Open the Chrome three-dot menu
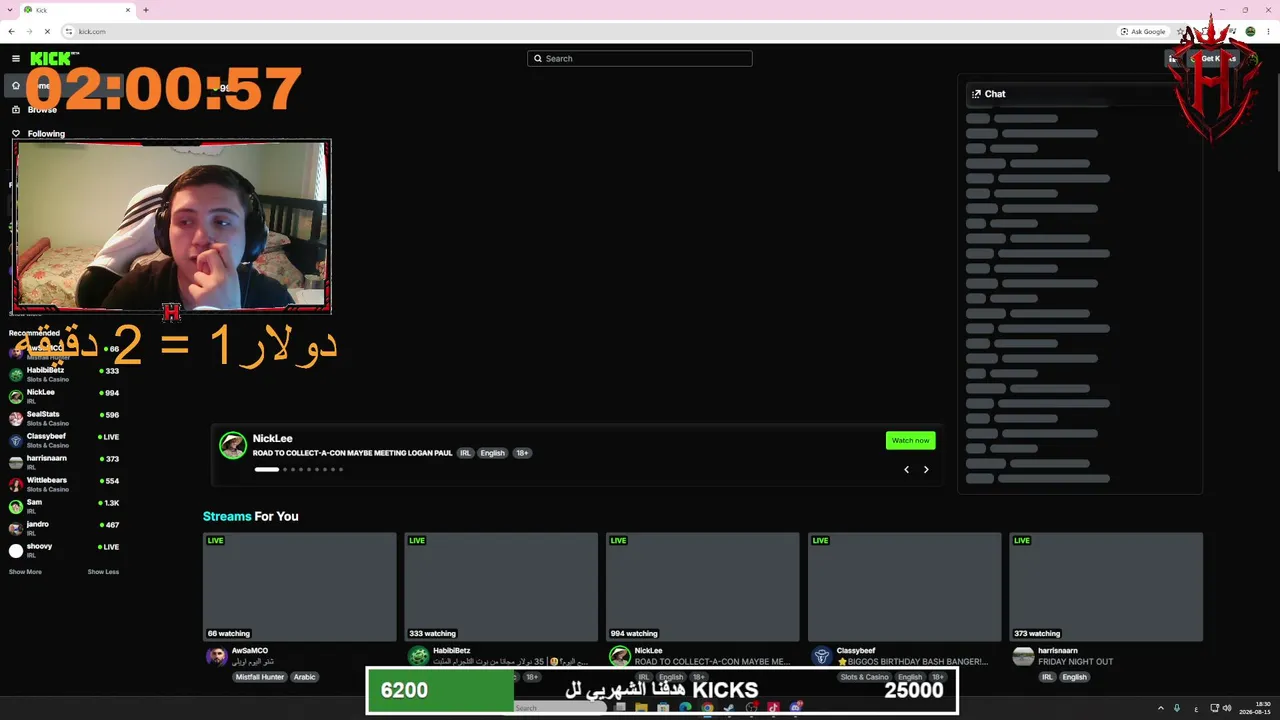The height and width of the screenshot is (720, 1280). (1268, 31)
